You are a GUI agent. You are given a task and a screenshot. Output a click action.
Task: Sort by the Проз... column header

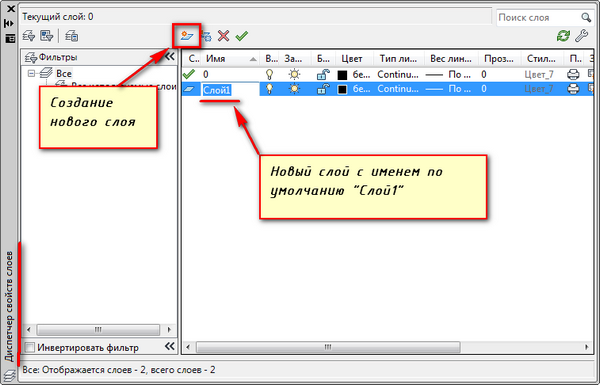(499, 59)
